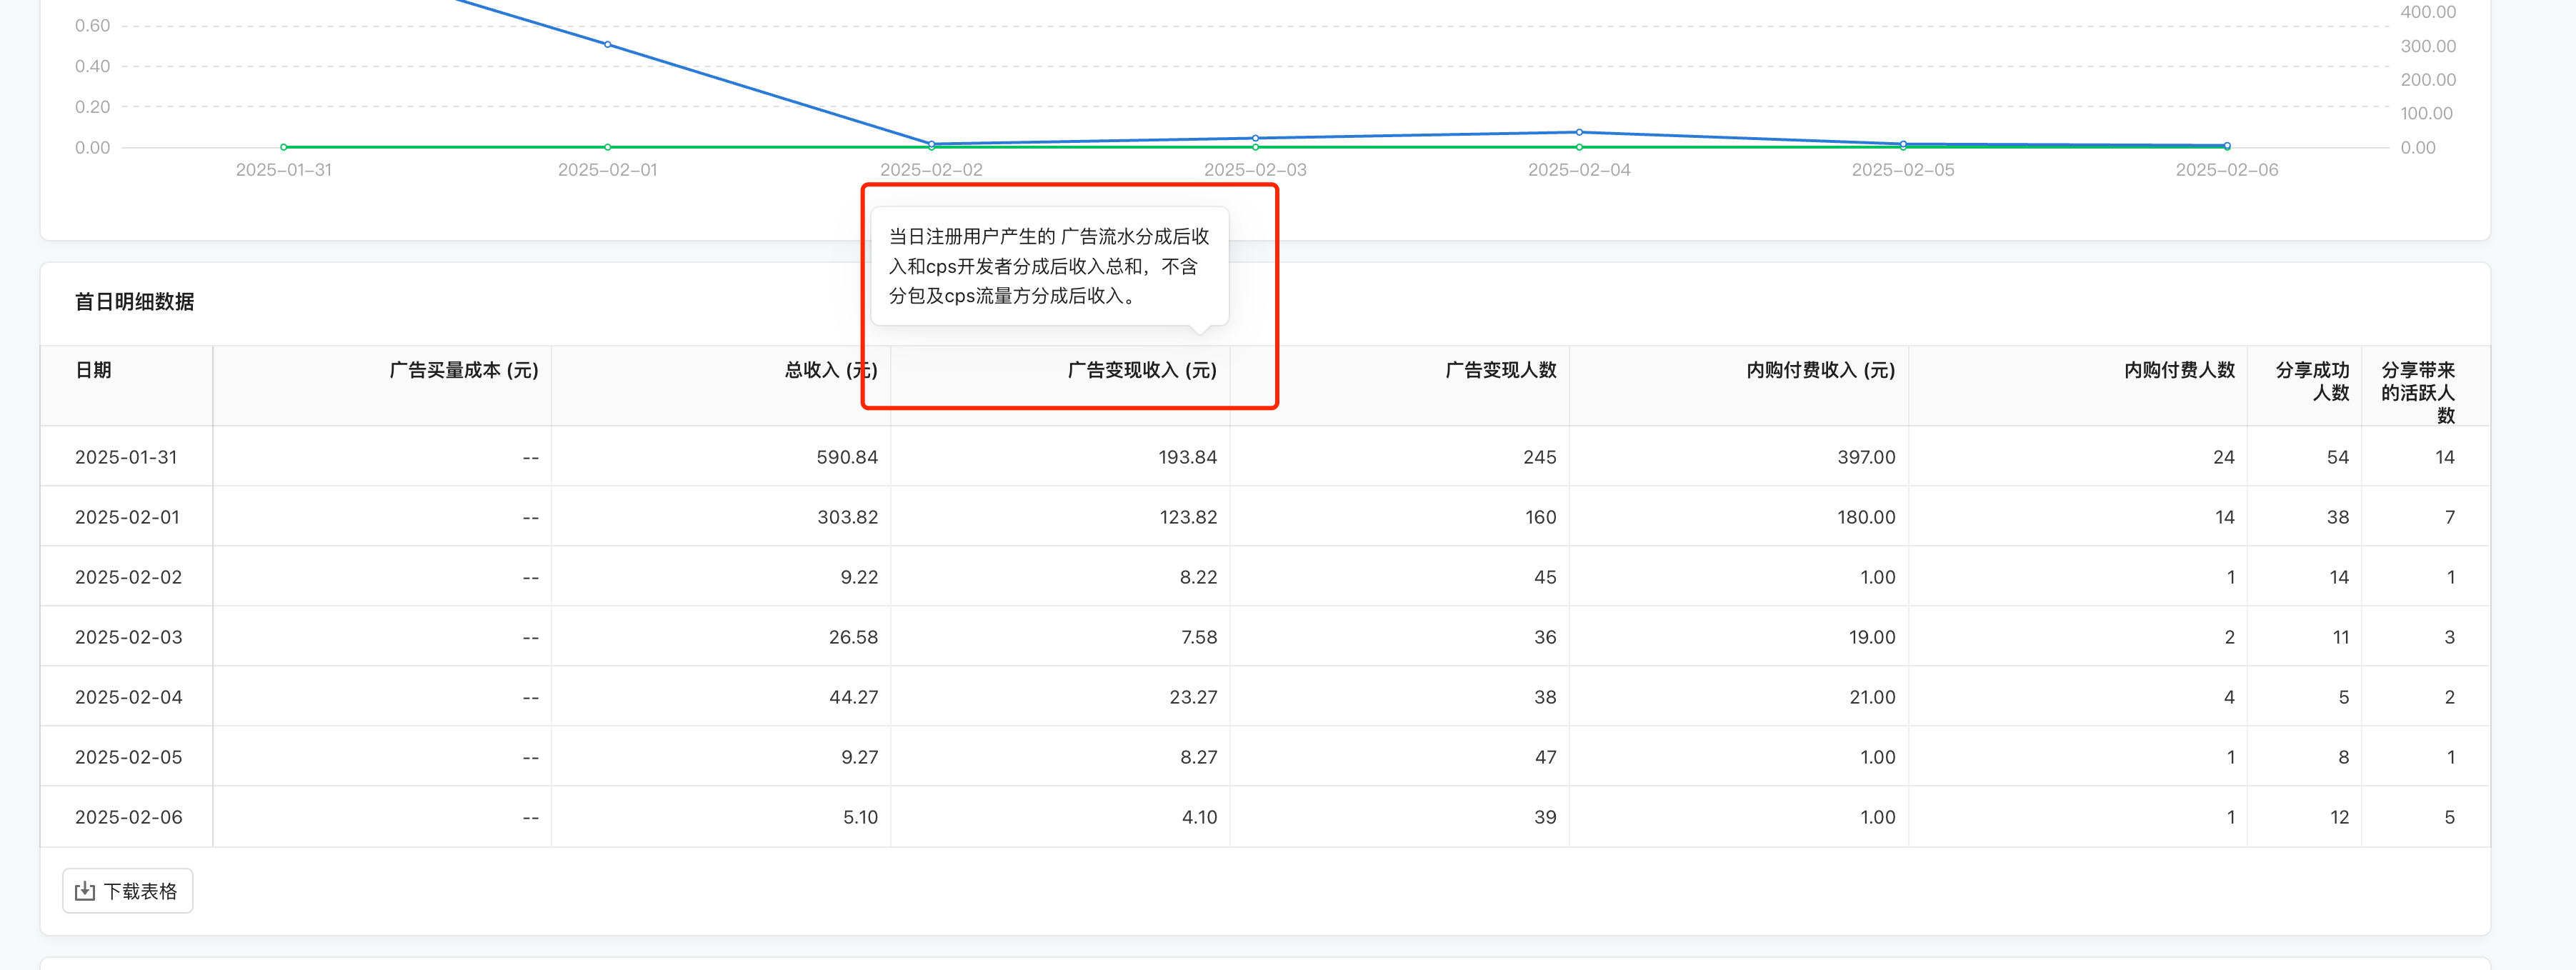Click ad revenue value 7.58
This screenshot has height=970, width=2576.
click(1199, 637)
